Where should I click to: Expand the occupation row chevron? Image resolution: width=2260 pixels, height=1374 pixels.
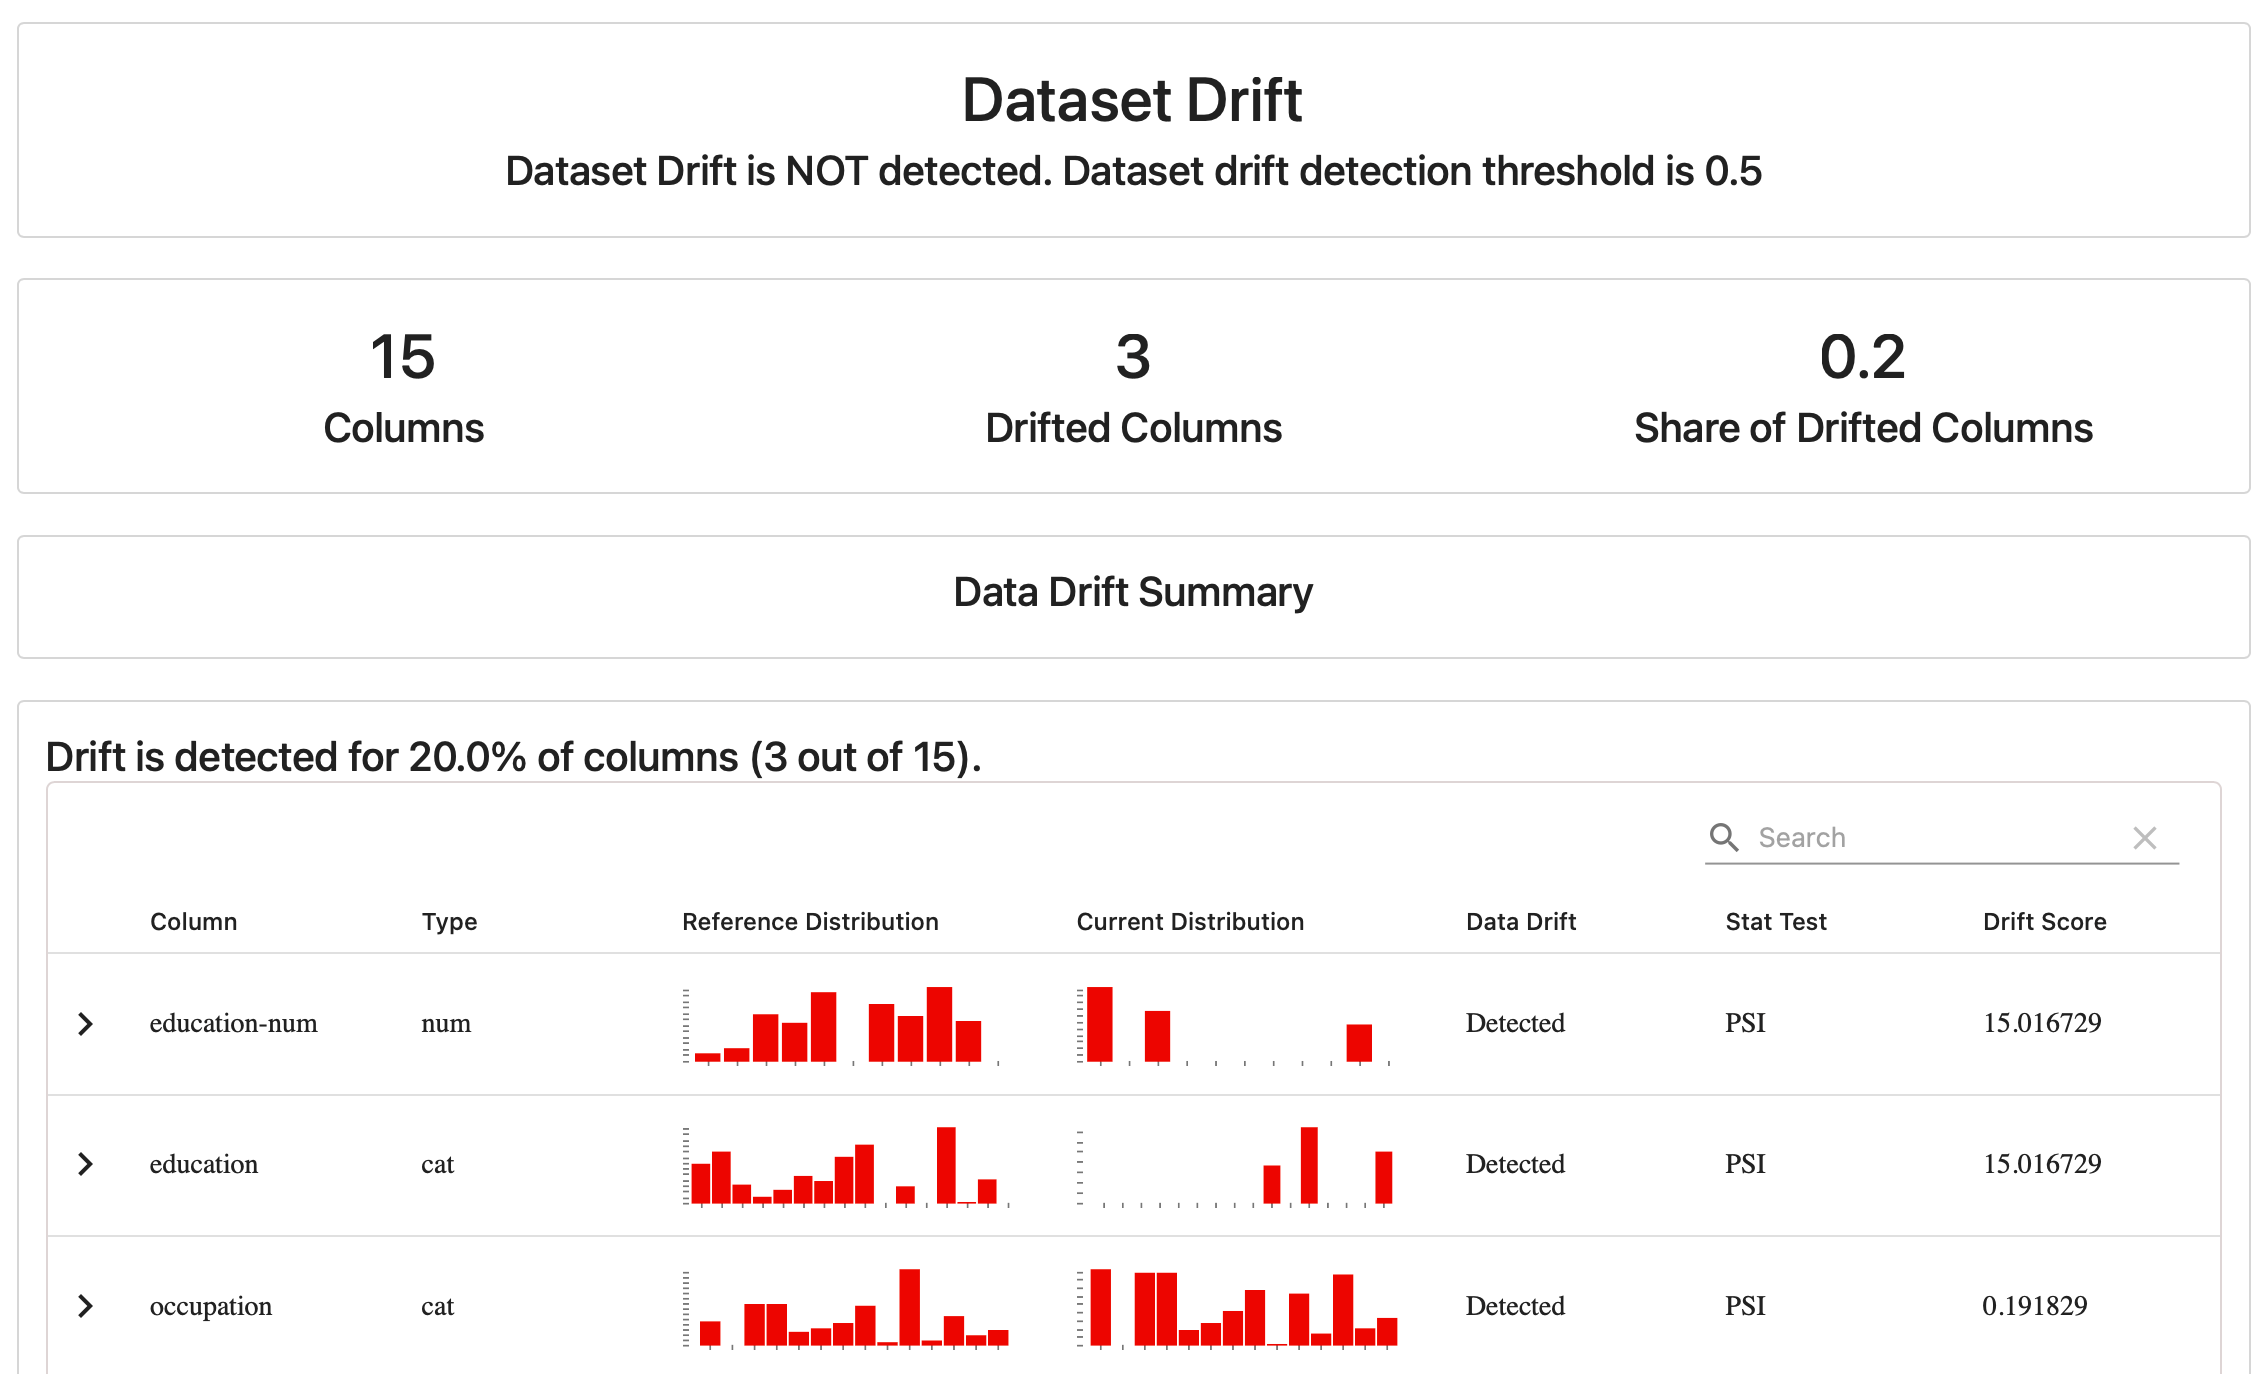86,1306
